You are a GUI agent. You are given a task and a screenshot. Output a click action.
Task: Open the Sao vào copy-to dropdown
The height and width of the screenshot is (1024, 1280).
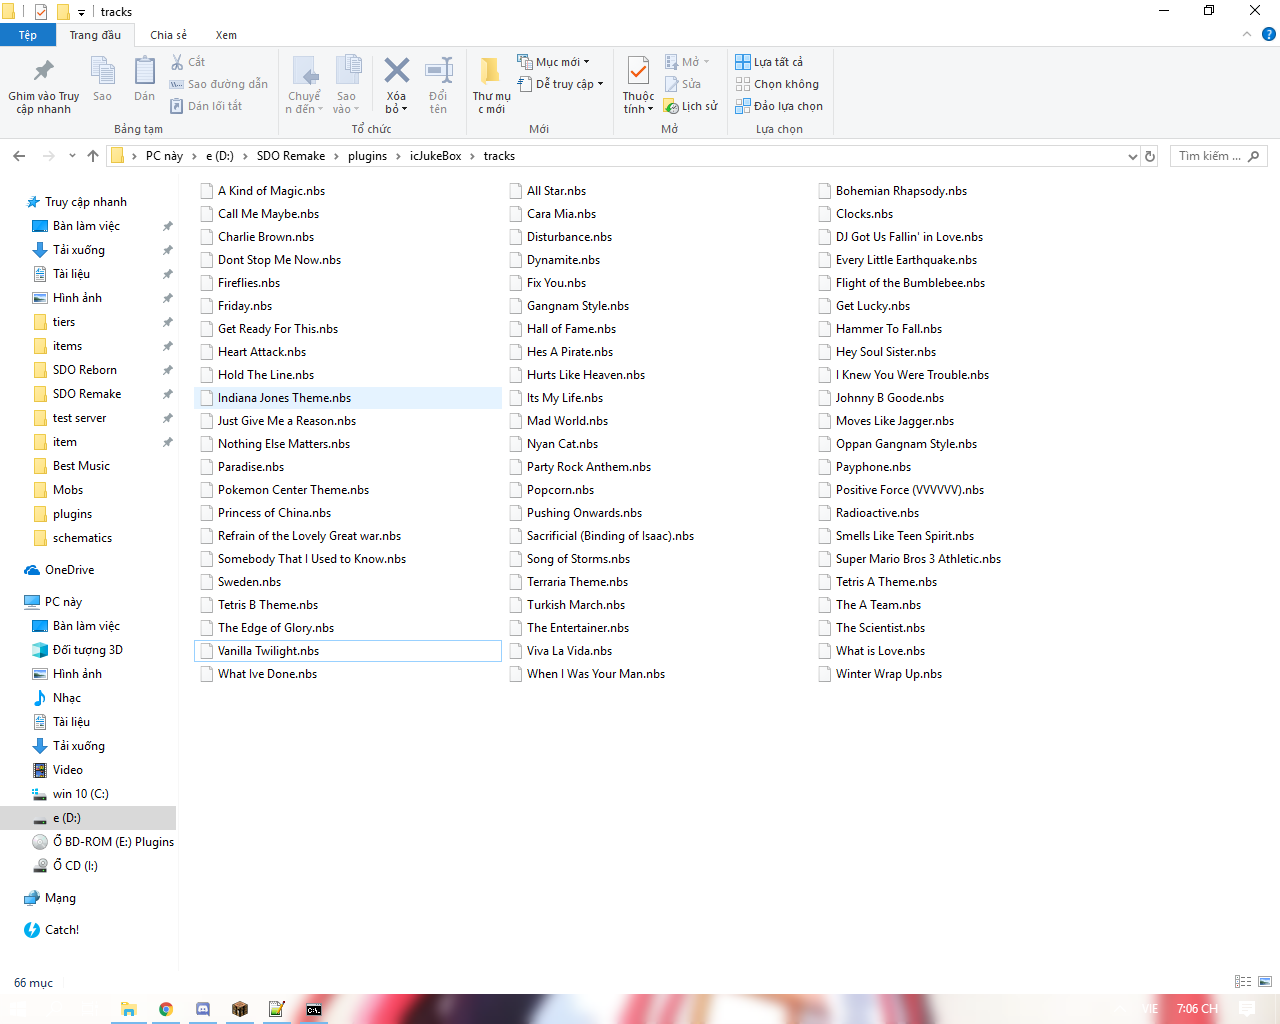click(346, 85)
